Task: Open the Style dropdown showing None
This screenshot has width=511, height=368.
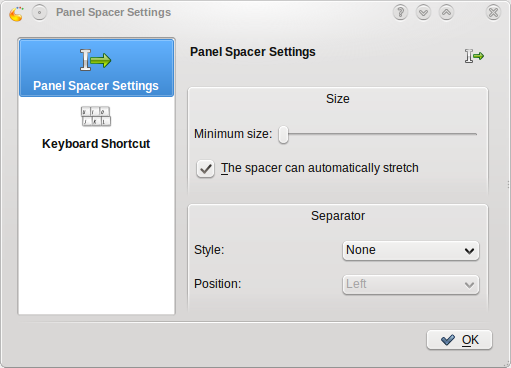Action: click(411, 250)
